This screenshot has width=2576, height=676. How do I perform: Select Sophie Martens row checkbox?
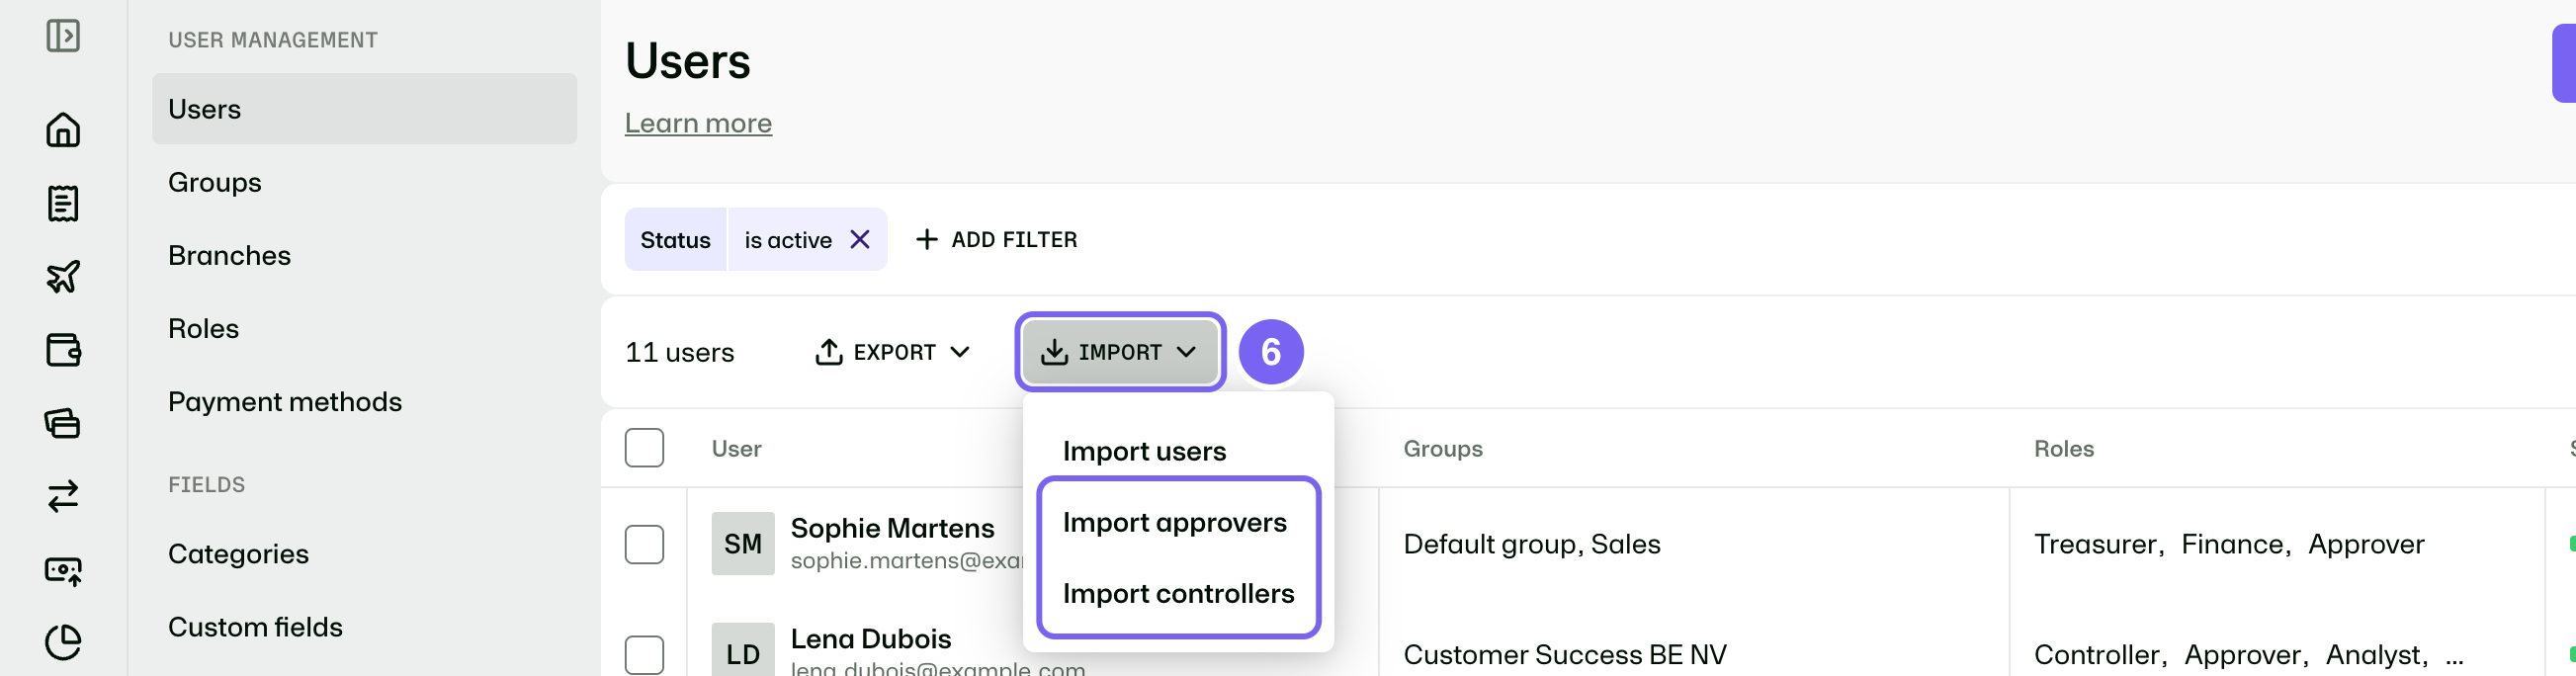[x=644, y=544]
